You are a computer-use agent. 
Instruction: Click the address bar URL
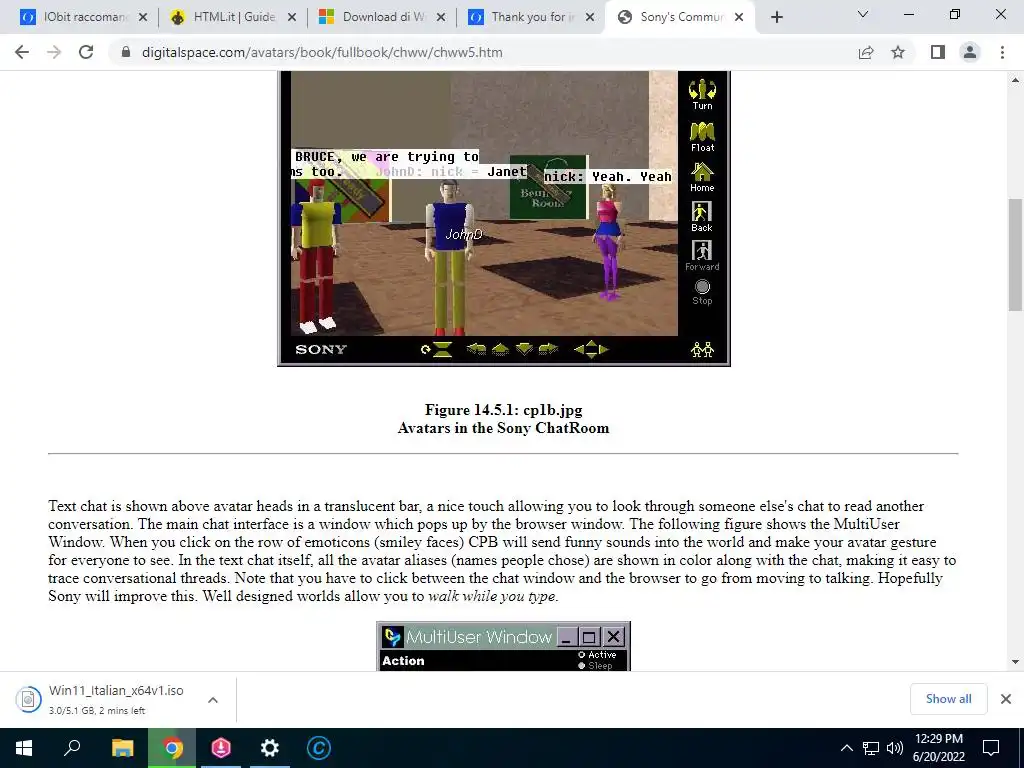(322, 52)
